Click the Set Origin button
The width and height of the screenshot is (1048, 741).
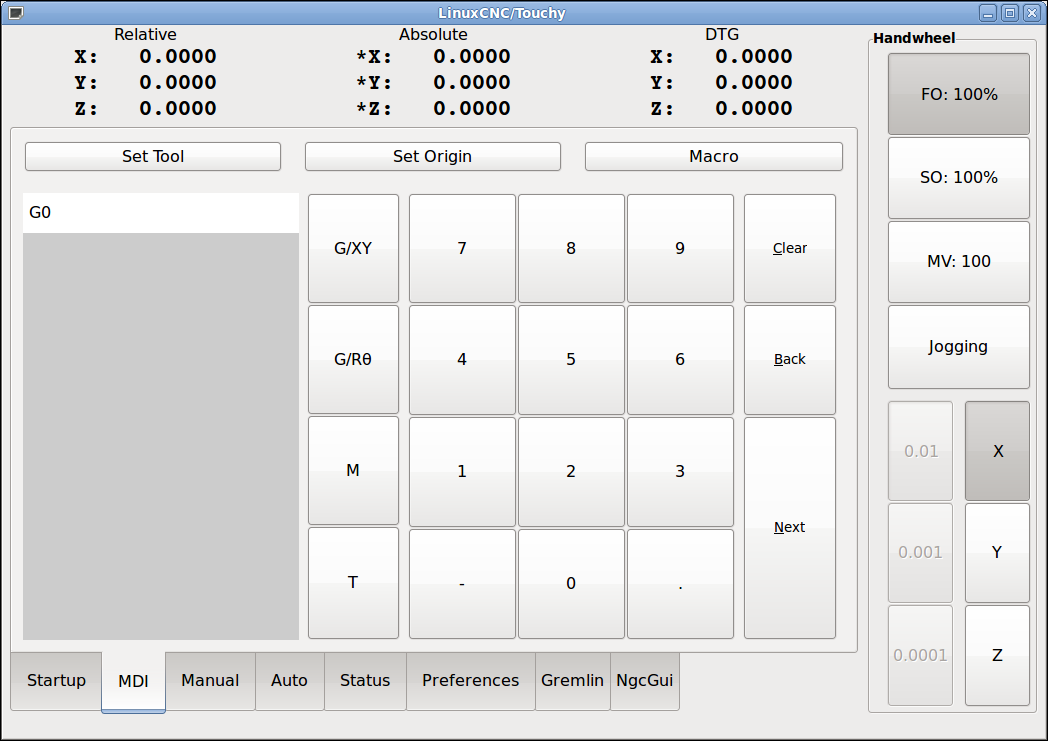[432, 156]
